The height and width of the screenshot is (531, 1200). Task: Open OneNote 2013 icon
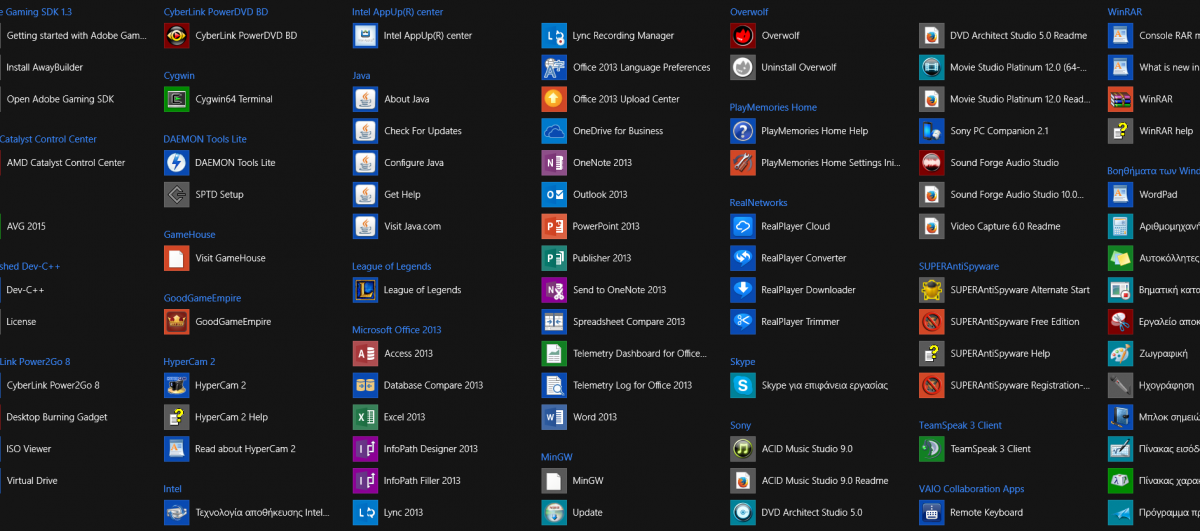554,162
